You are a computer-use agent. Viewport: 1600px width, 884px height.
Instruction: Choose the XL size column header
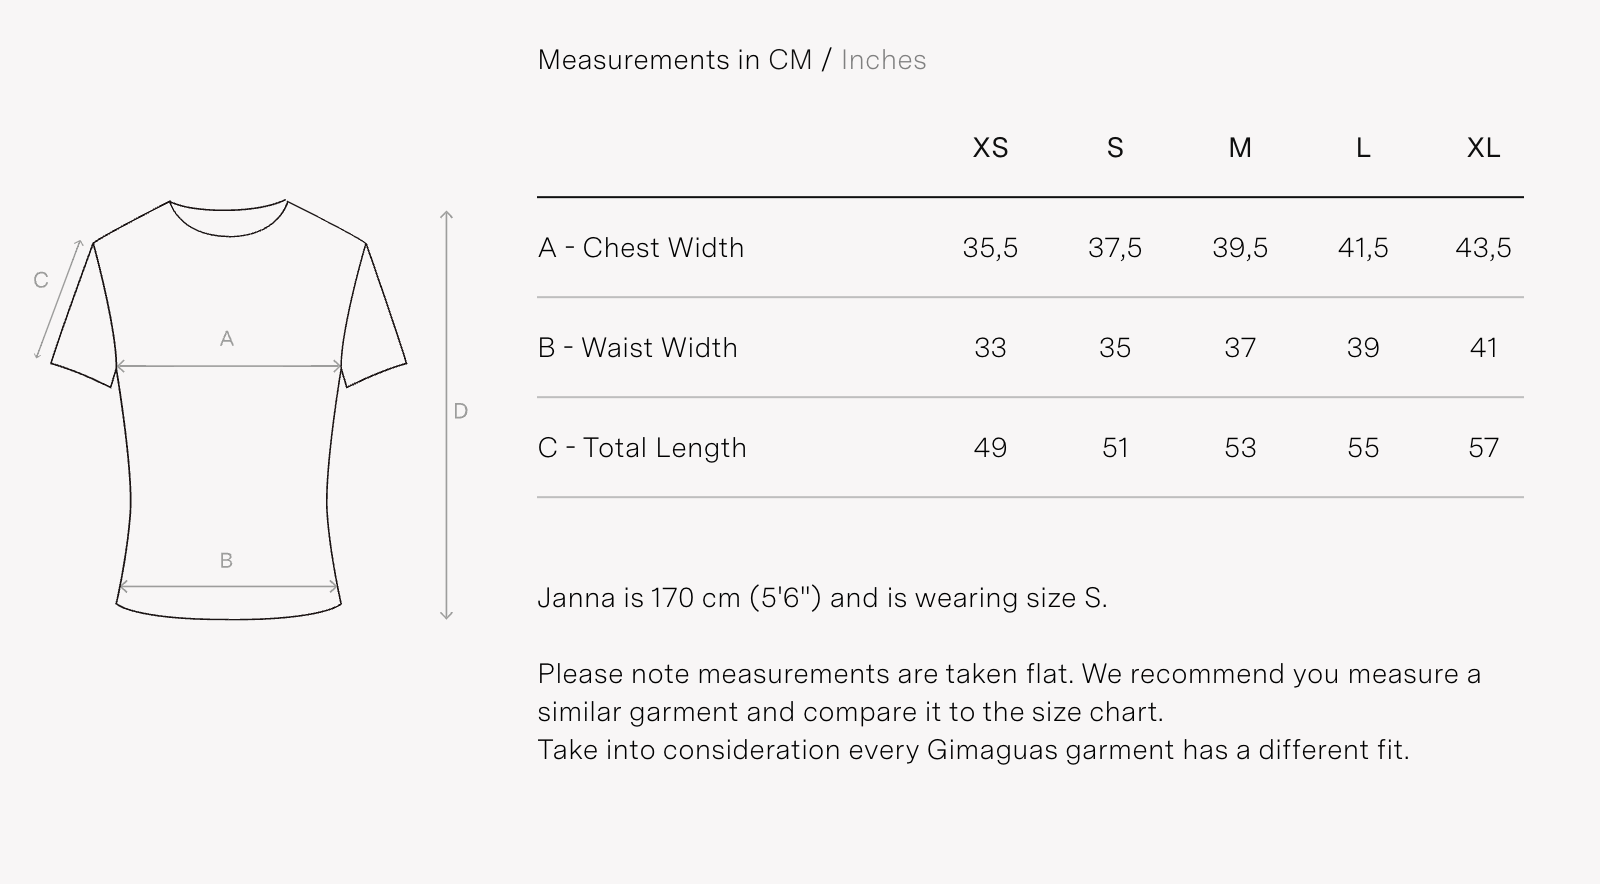coord(1483,148)
